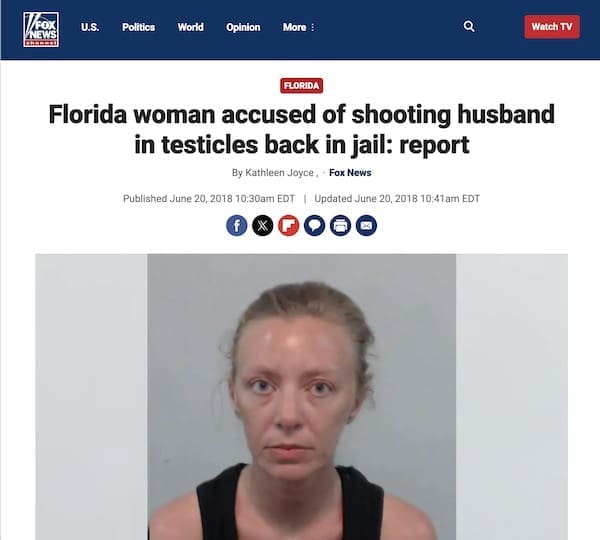Print the article using printer icon
The width and height of the screenshot is (600, 540).
[341, 225]
